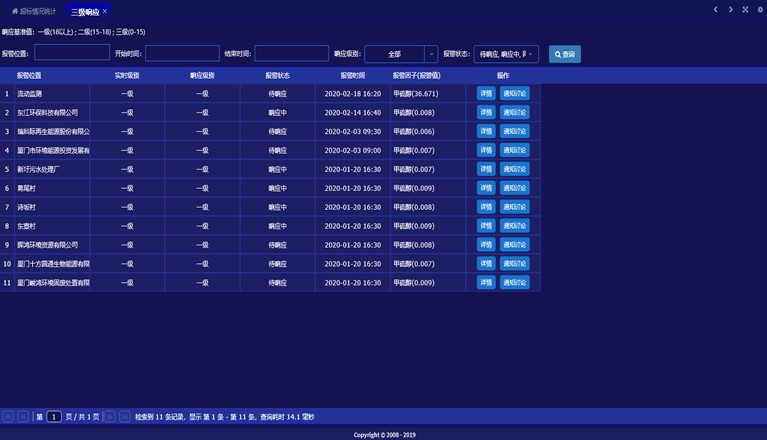This screenshot has width=767, height=440.
Task: Open settings via the top-right gear icon
Action: [760, 10]
